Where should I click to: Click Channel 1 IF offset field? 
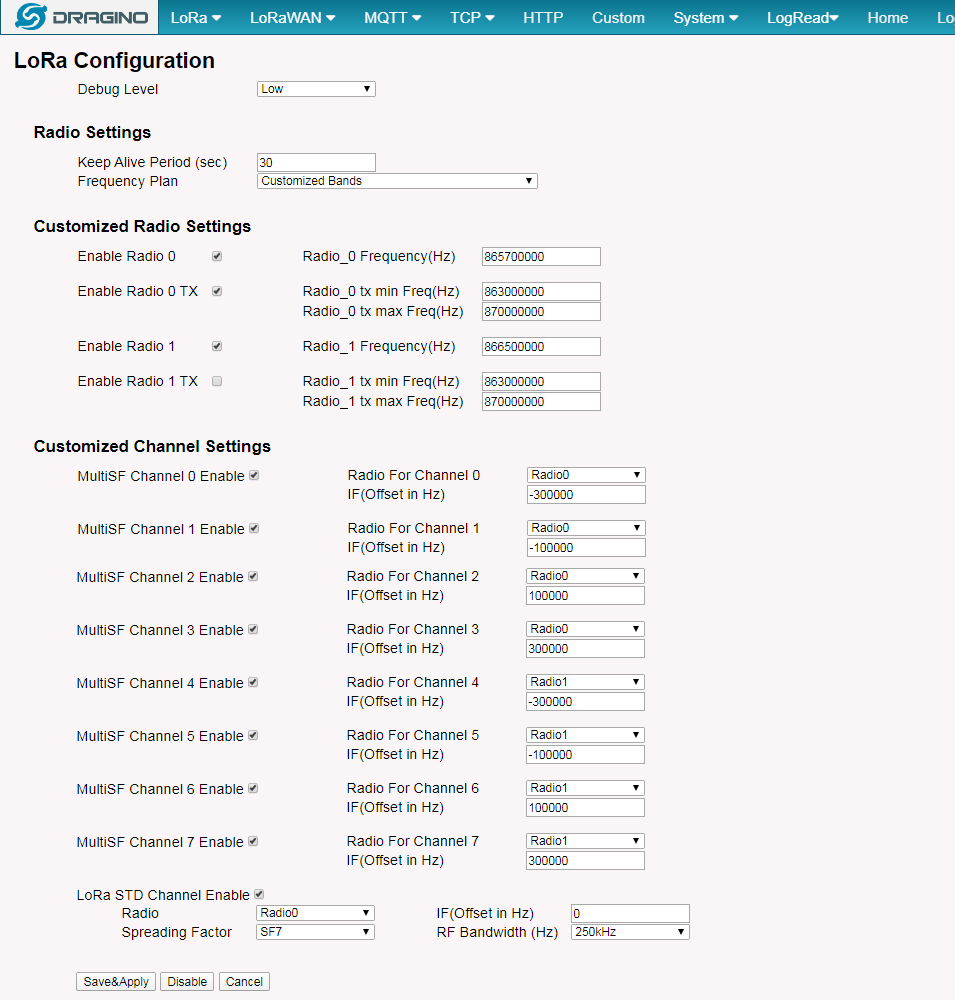tap(586, 548)
